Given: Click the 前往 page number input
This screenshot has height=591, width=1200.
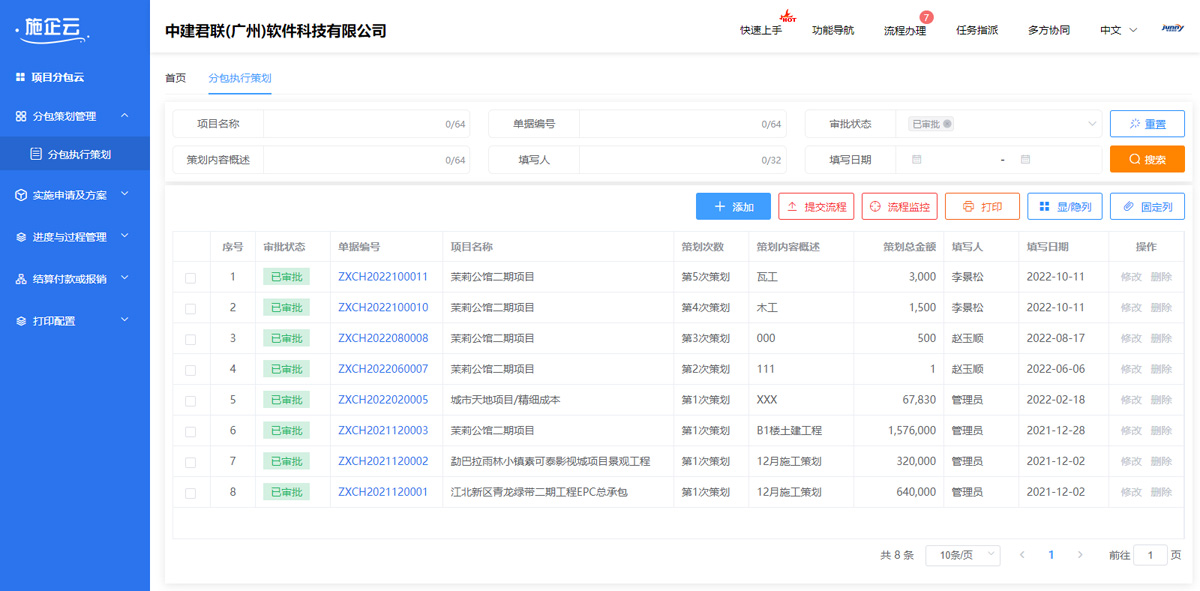Looking at the screenshot, I should tap(1150, 555).
